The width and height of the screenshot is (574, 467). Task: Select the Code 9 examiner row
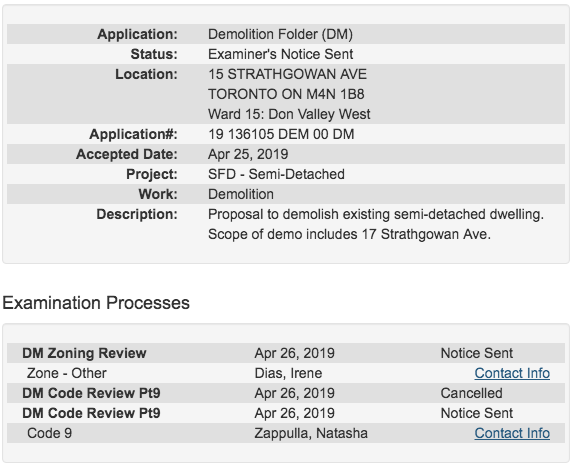click(286, 433)
